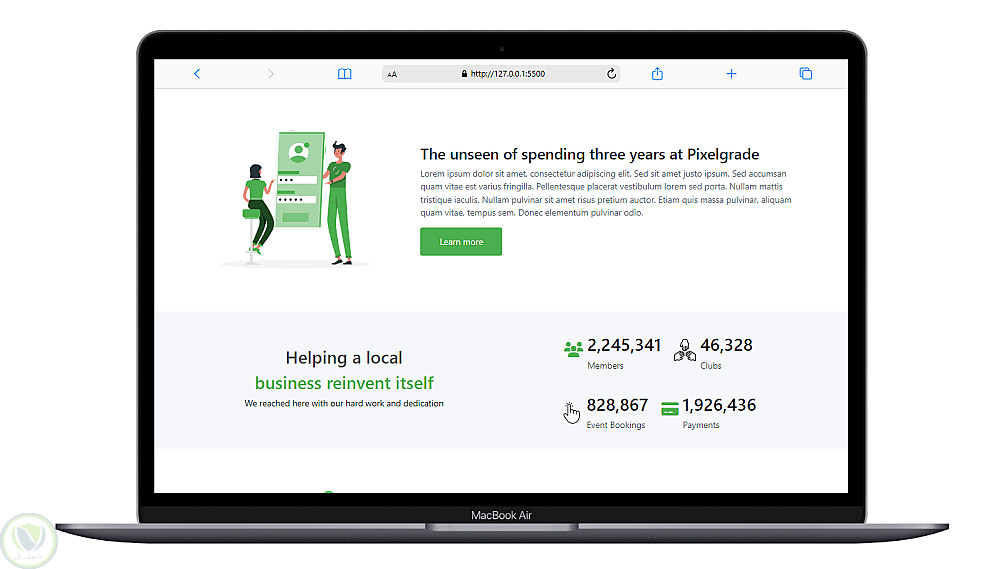Reload the page with the refresh icon
Screen dimensions: 1000x569
pyautogui.click(x=612, y=74)
